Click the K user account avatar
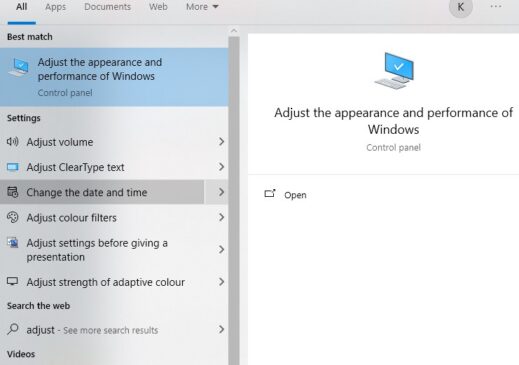 tap(461, 7)
